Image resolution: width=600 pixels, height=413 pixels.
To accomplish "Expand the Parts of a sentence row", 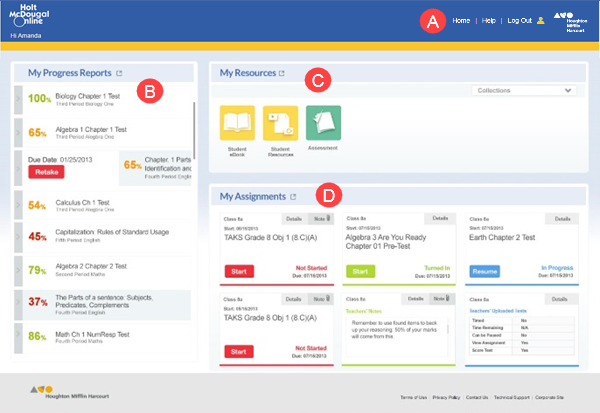I will pyautogui.click(x=18, y=305).
